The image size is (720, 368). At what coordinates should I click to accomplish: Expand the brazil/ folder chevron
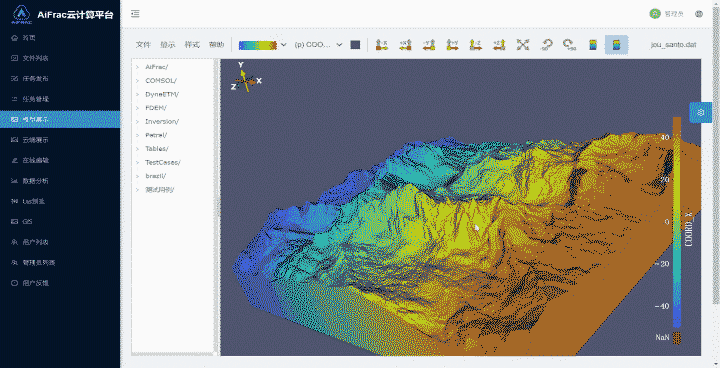click(x=137, y=176)
